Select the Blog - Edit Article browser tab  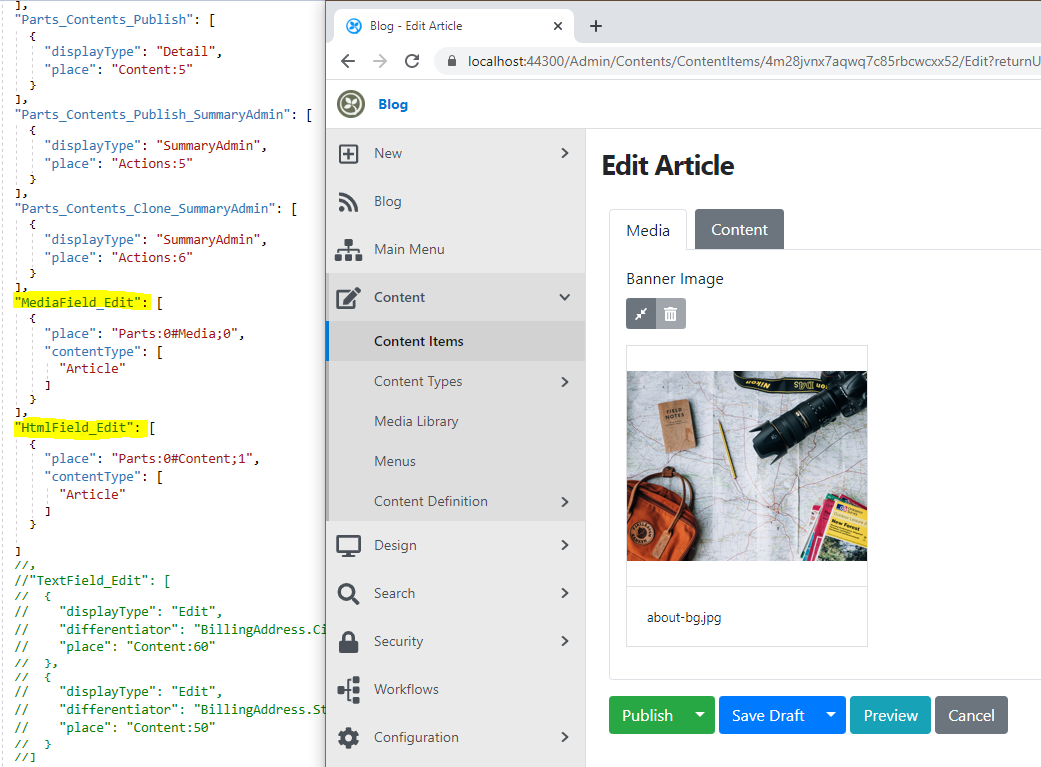453,26
